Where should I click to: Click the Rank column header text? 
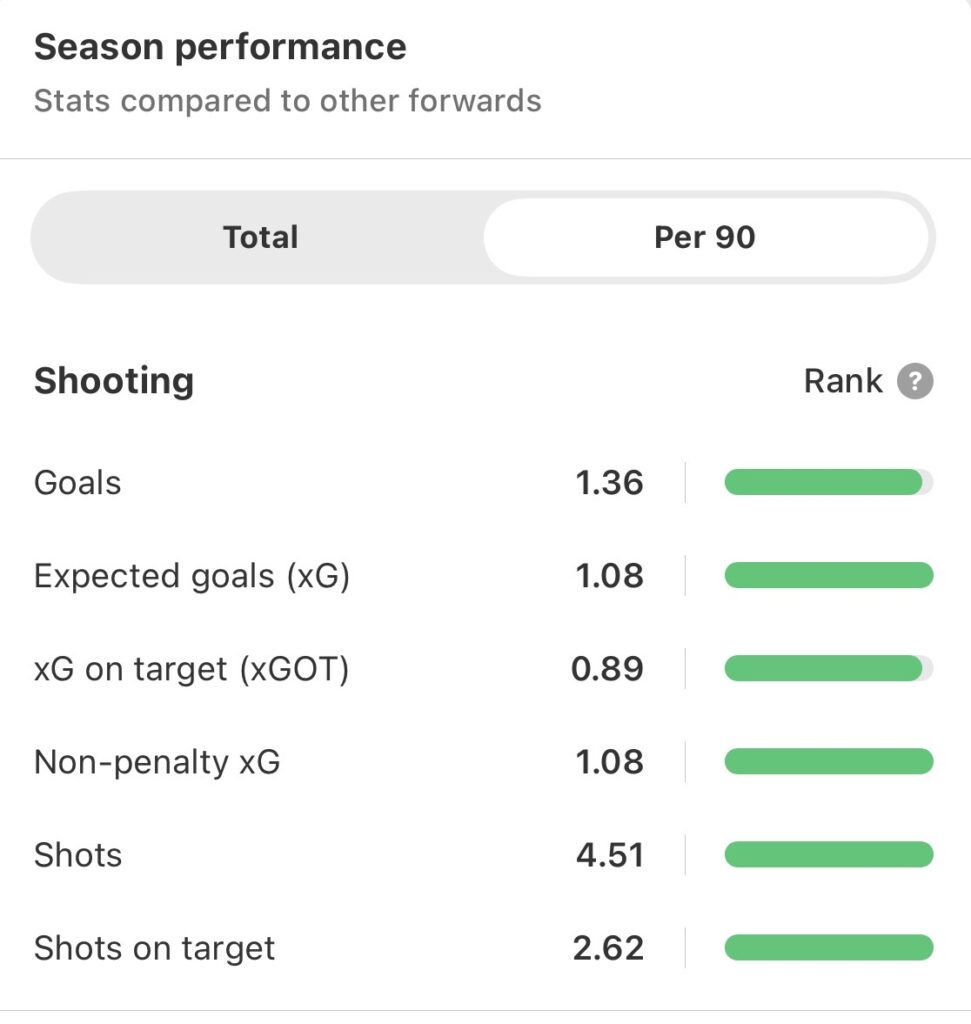click(843, 381)
